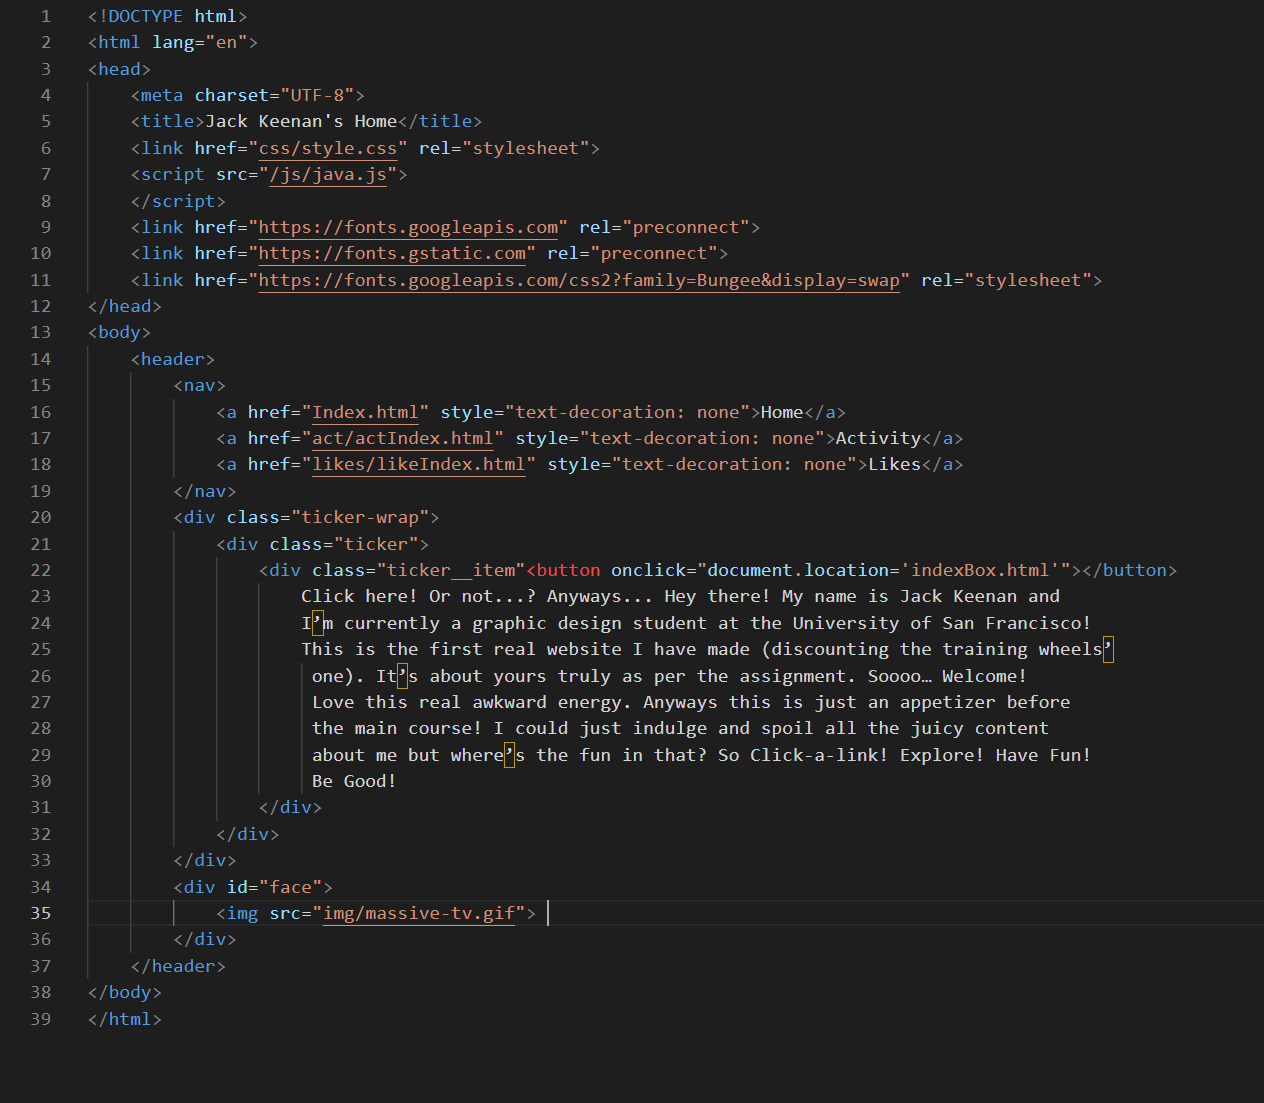Click the charset "UTF-8" value

[x=317, y=95]
